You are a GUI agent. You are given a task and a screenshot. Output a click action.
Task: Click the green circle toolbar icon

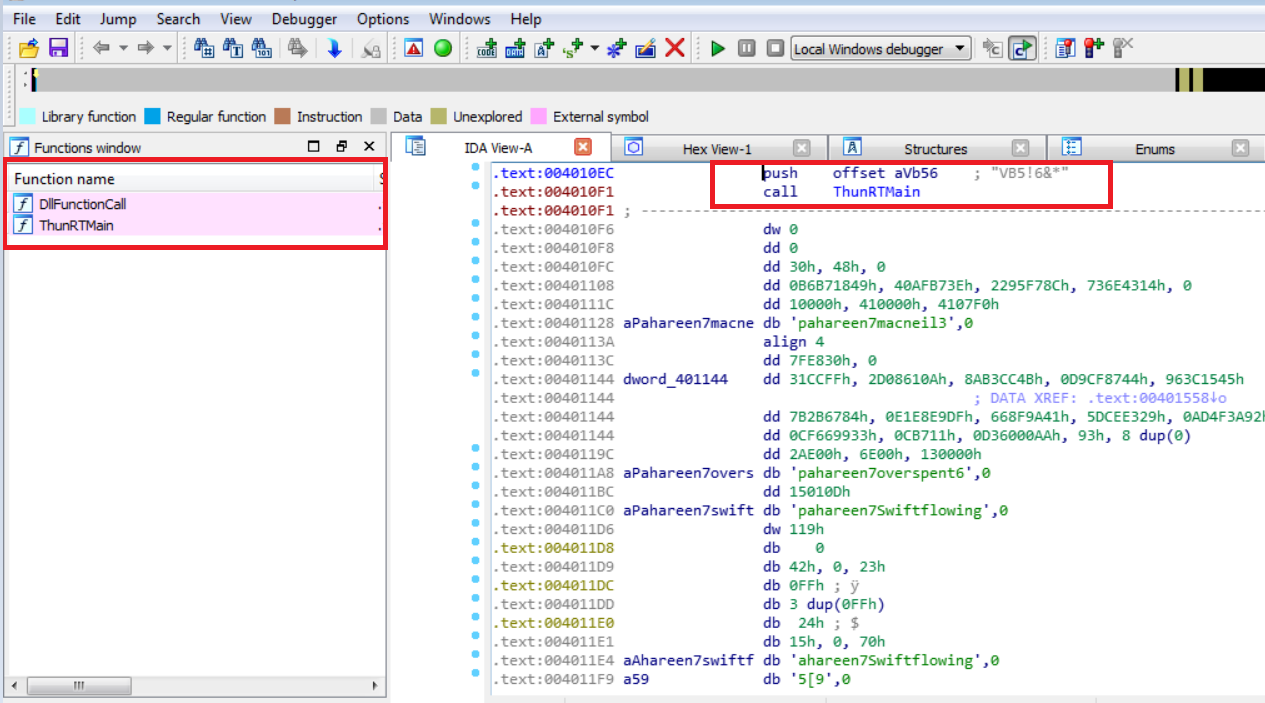pyautogui.click(x=442, y=48)
